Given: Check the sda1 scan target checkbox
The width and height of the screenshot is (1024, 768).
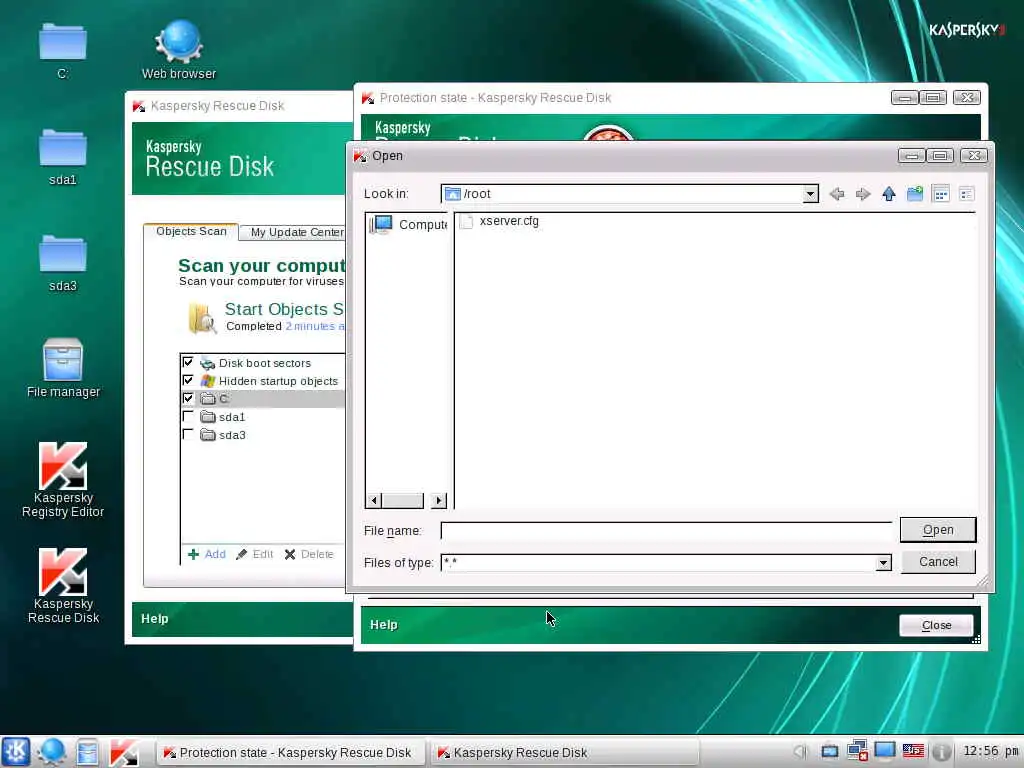Looking at the screenshot, I should (x=188, y=416).
